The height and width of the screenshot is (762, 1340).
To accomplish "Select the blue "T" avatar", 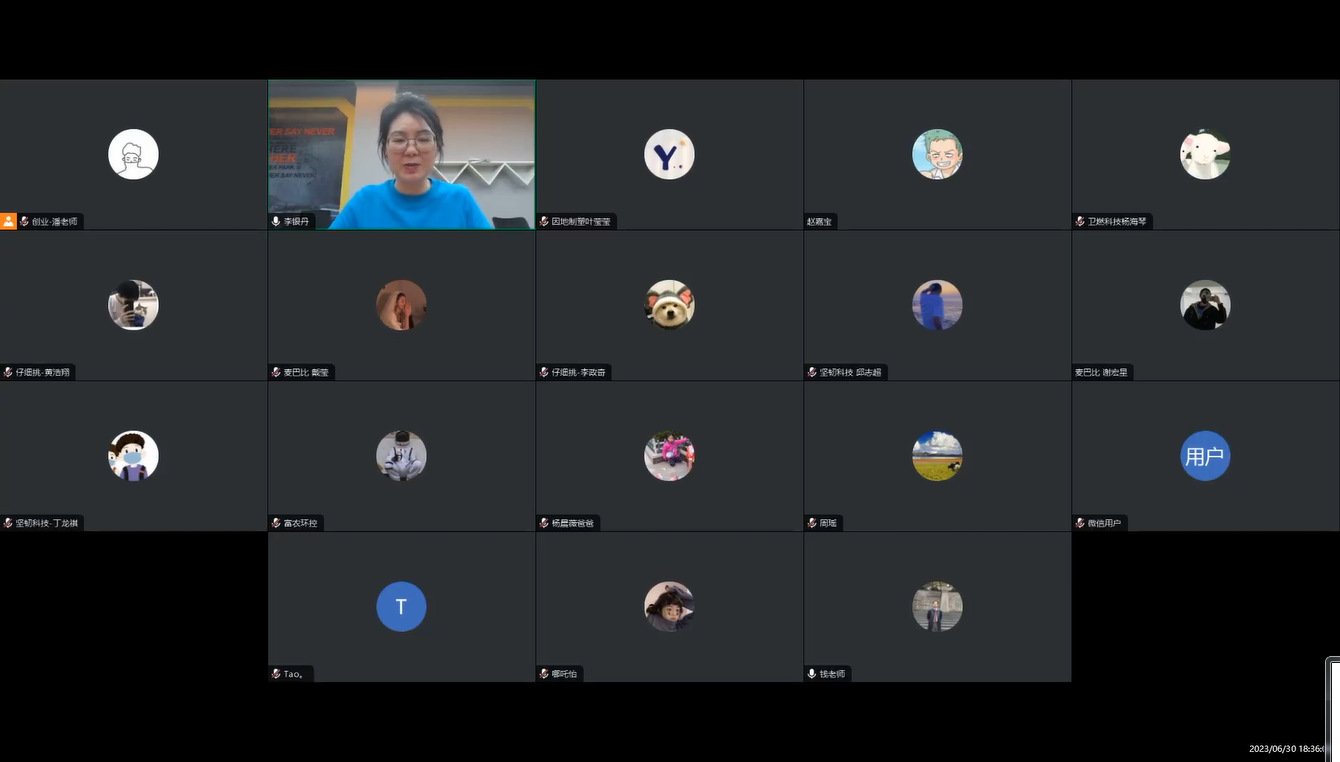I will 401,606.
